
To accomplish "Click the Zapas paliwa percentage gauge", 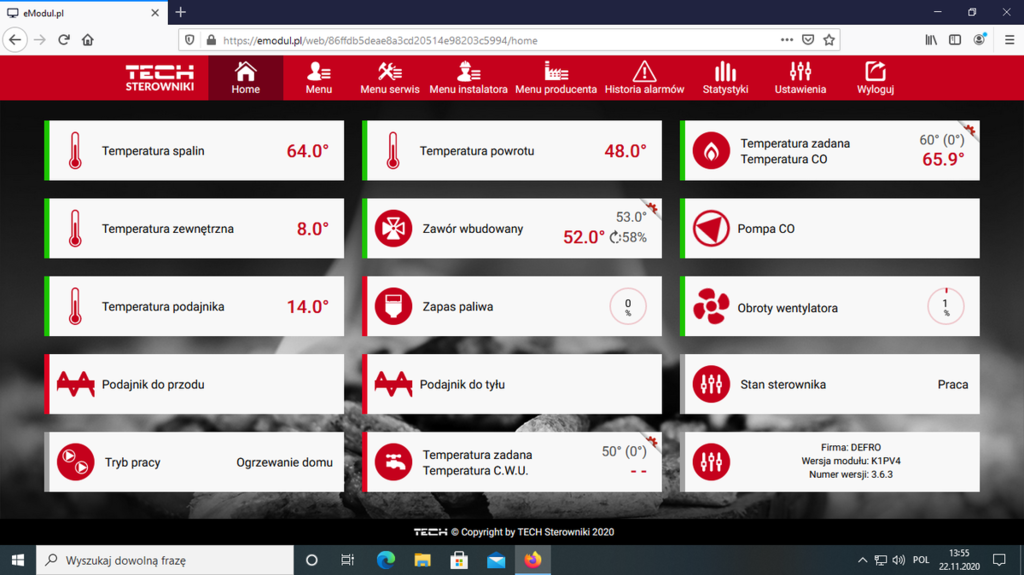I will coord(628,307).
